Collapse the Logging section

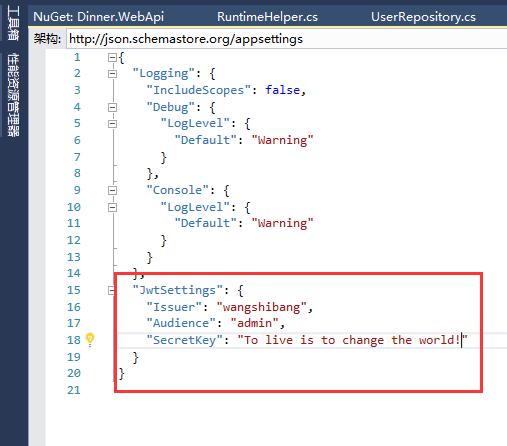click(112, 74)
